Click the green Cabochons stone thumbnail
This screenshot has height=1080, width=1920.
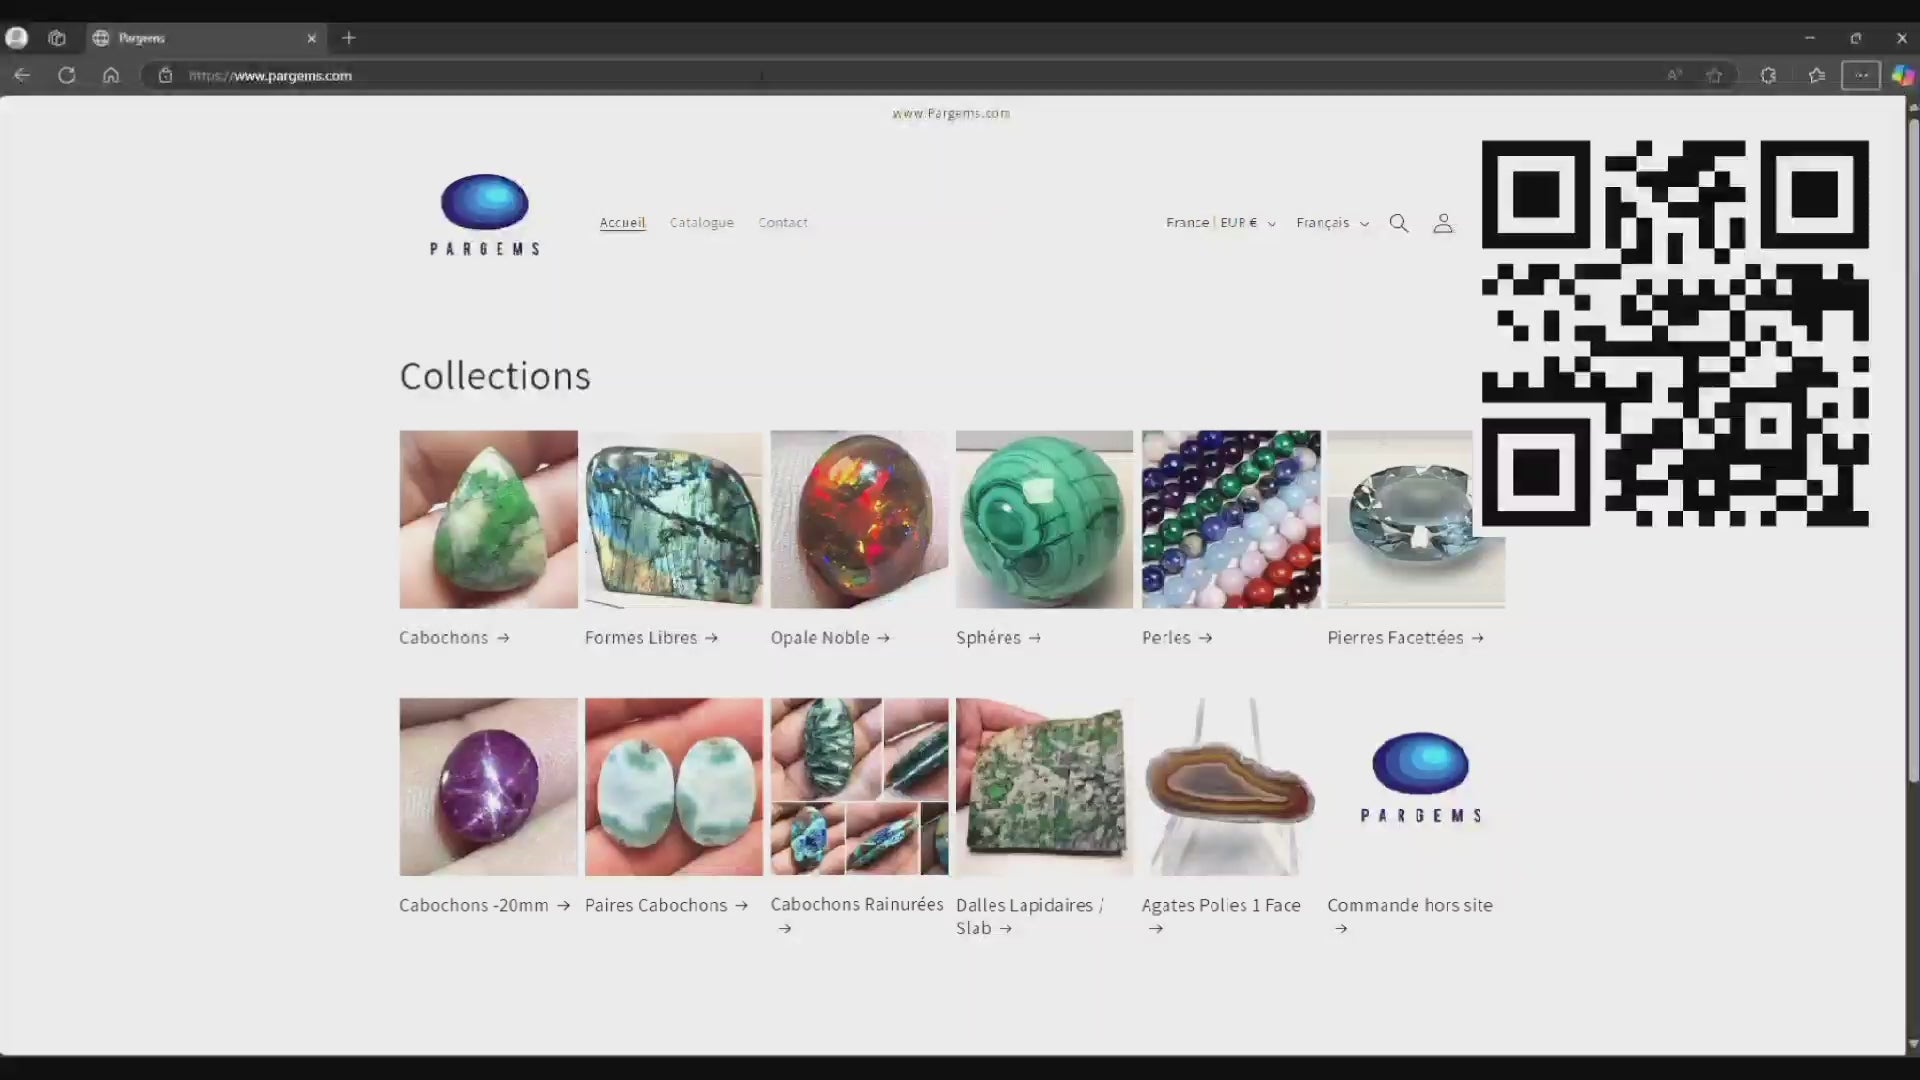488,519
